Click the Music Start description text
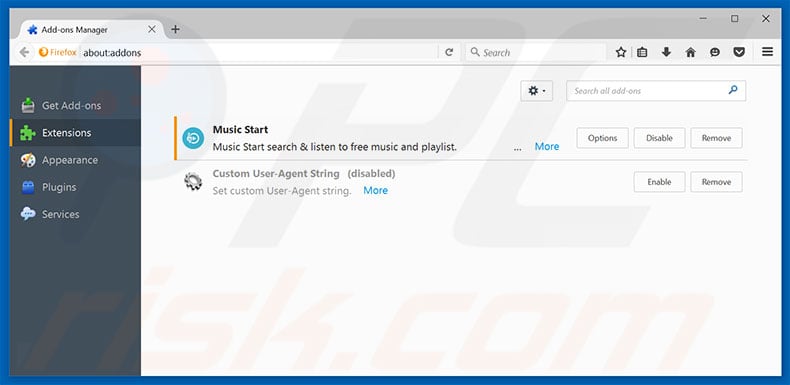This screenshot has width=790, height=385. click(x=335, y=147)
